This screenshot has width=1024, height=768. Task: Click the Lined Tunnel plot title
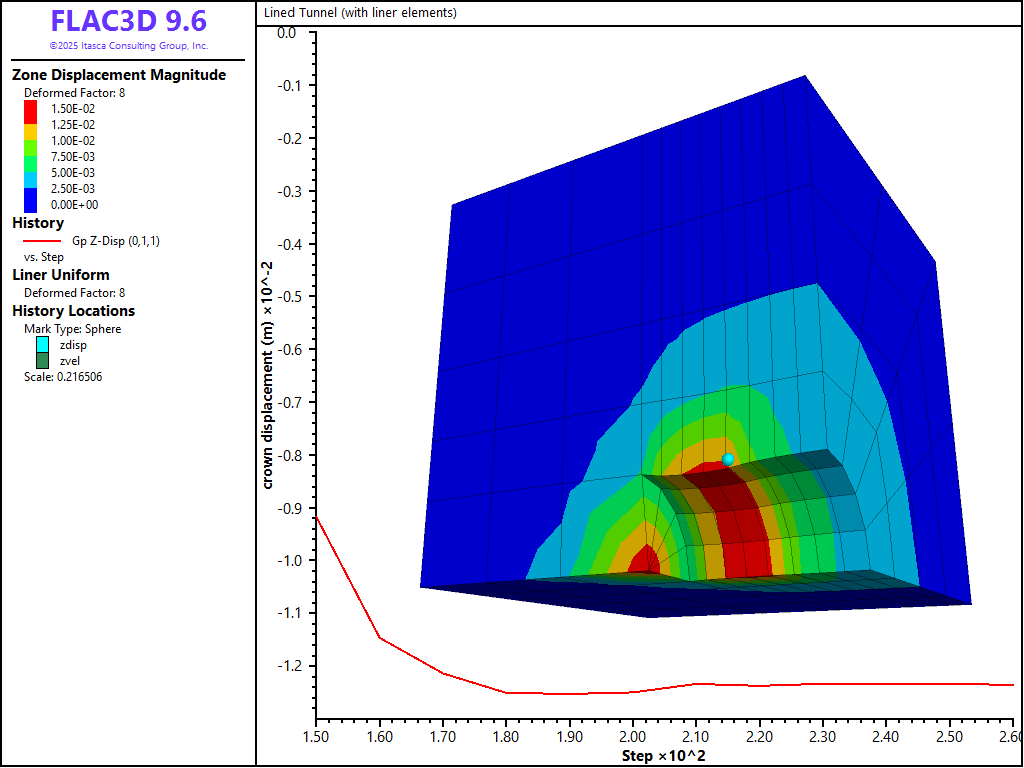[x=360, y=13]
